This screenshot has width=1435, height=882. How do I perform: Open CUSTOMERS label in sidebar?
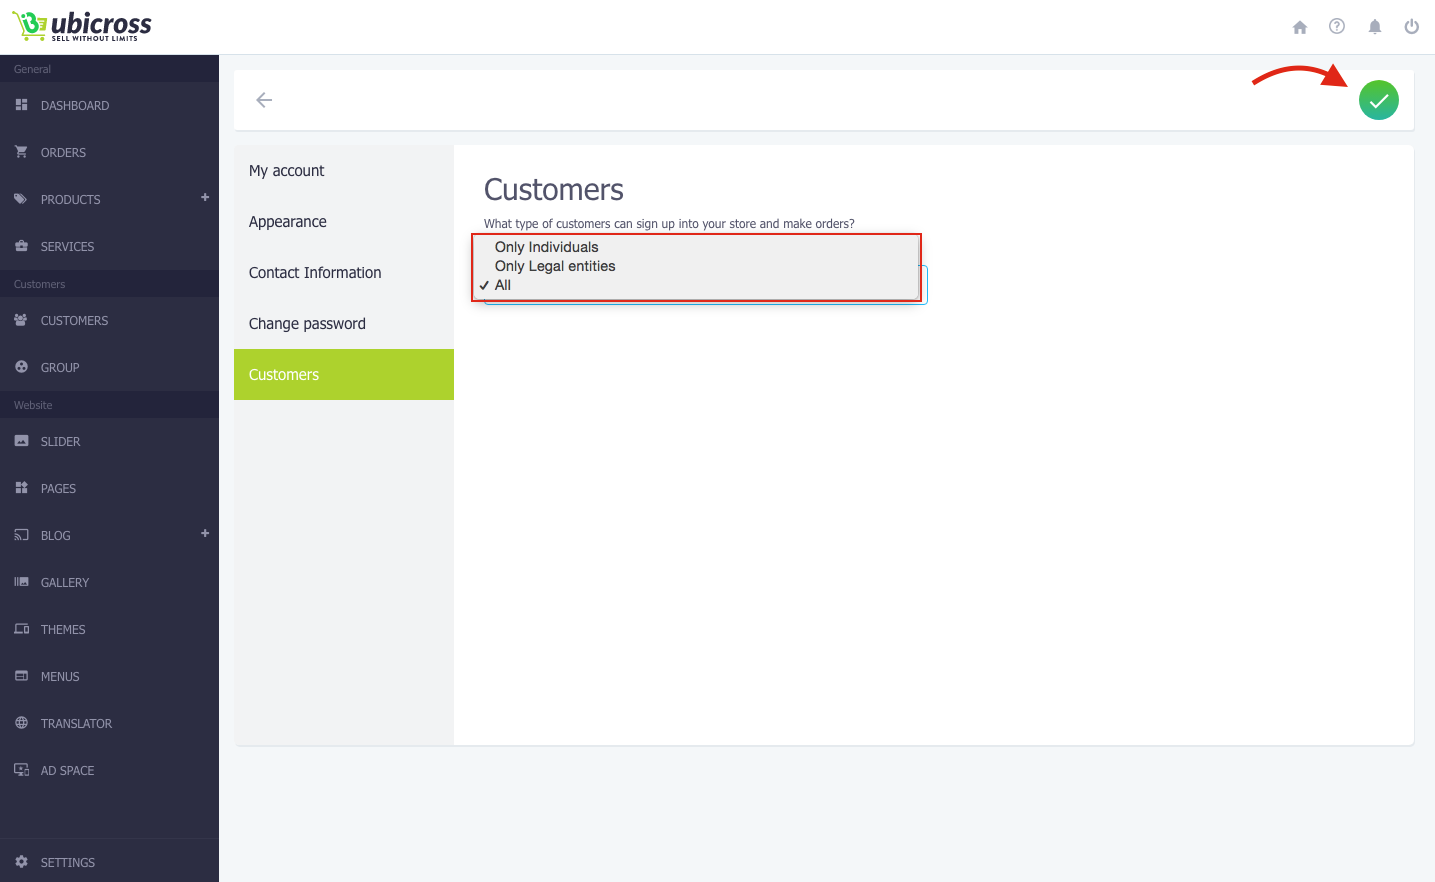tap(74, 321)
